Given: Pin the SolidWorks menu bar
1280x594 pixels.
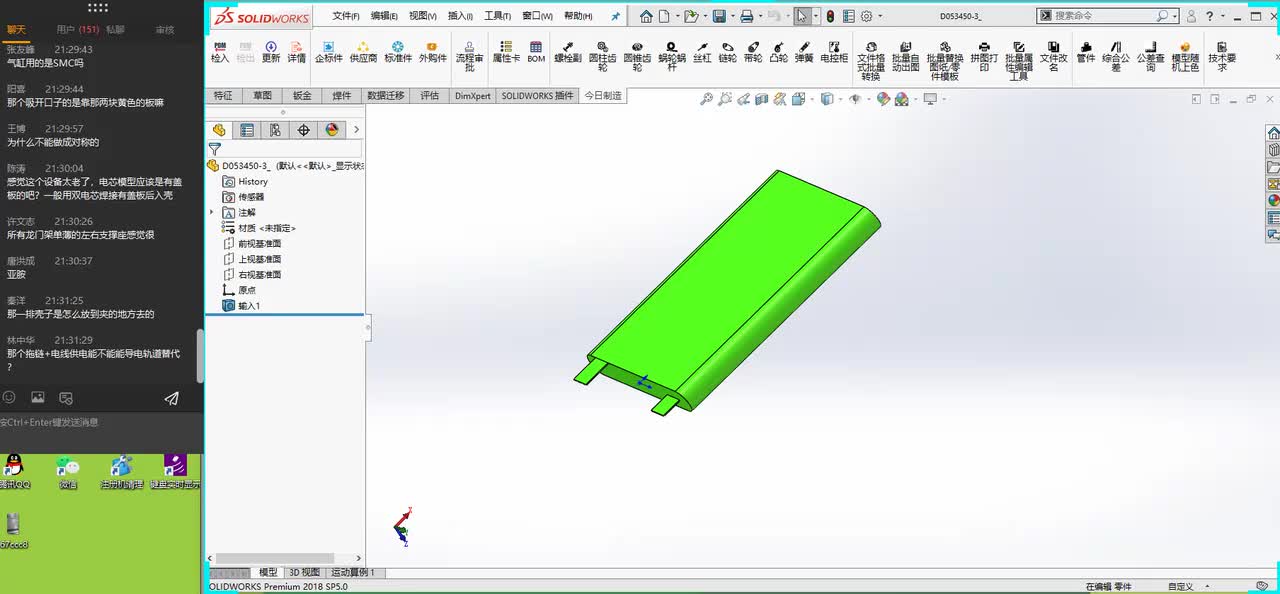Looking at the screenshot, I should tap(616, 16).
